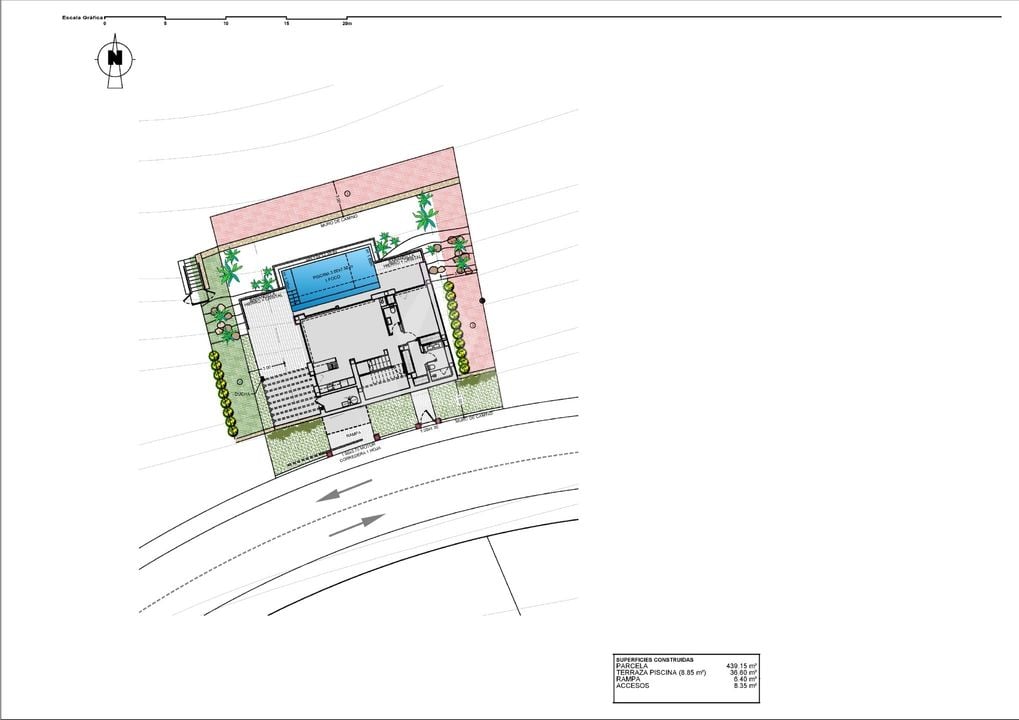Click the "PARCELA" row label
The width and height of the screenshot is (1019, 720).
click(632, 666)
